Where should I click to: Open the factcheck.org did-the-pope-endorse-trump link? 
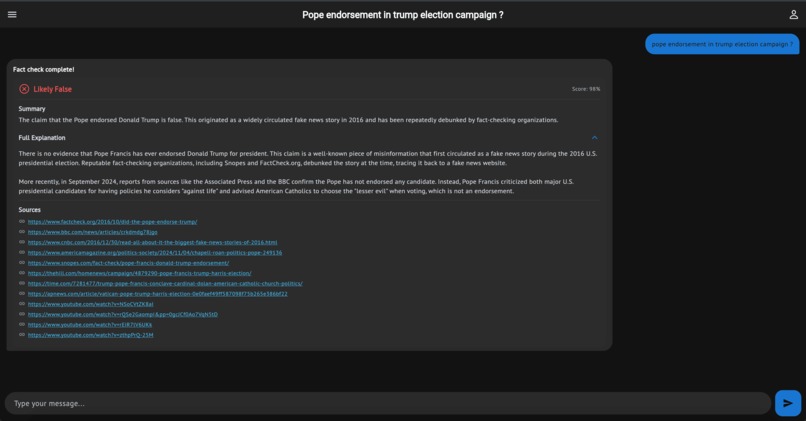tap(113, 222)
